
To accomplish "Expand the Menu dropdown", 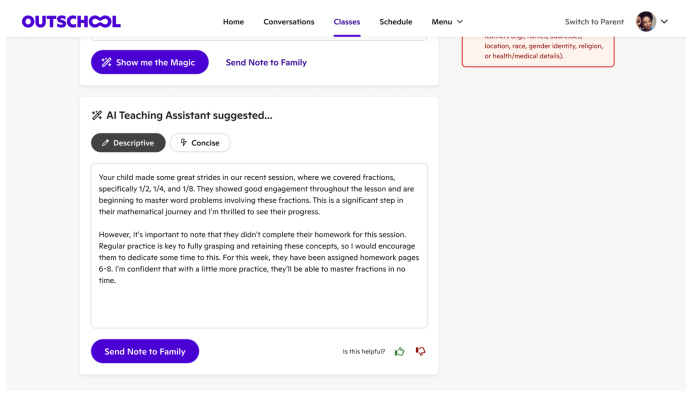I will pos(447,21).
